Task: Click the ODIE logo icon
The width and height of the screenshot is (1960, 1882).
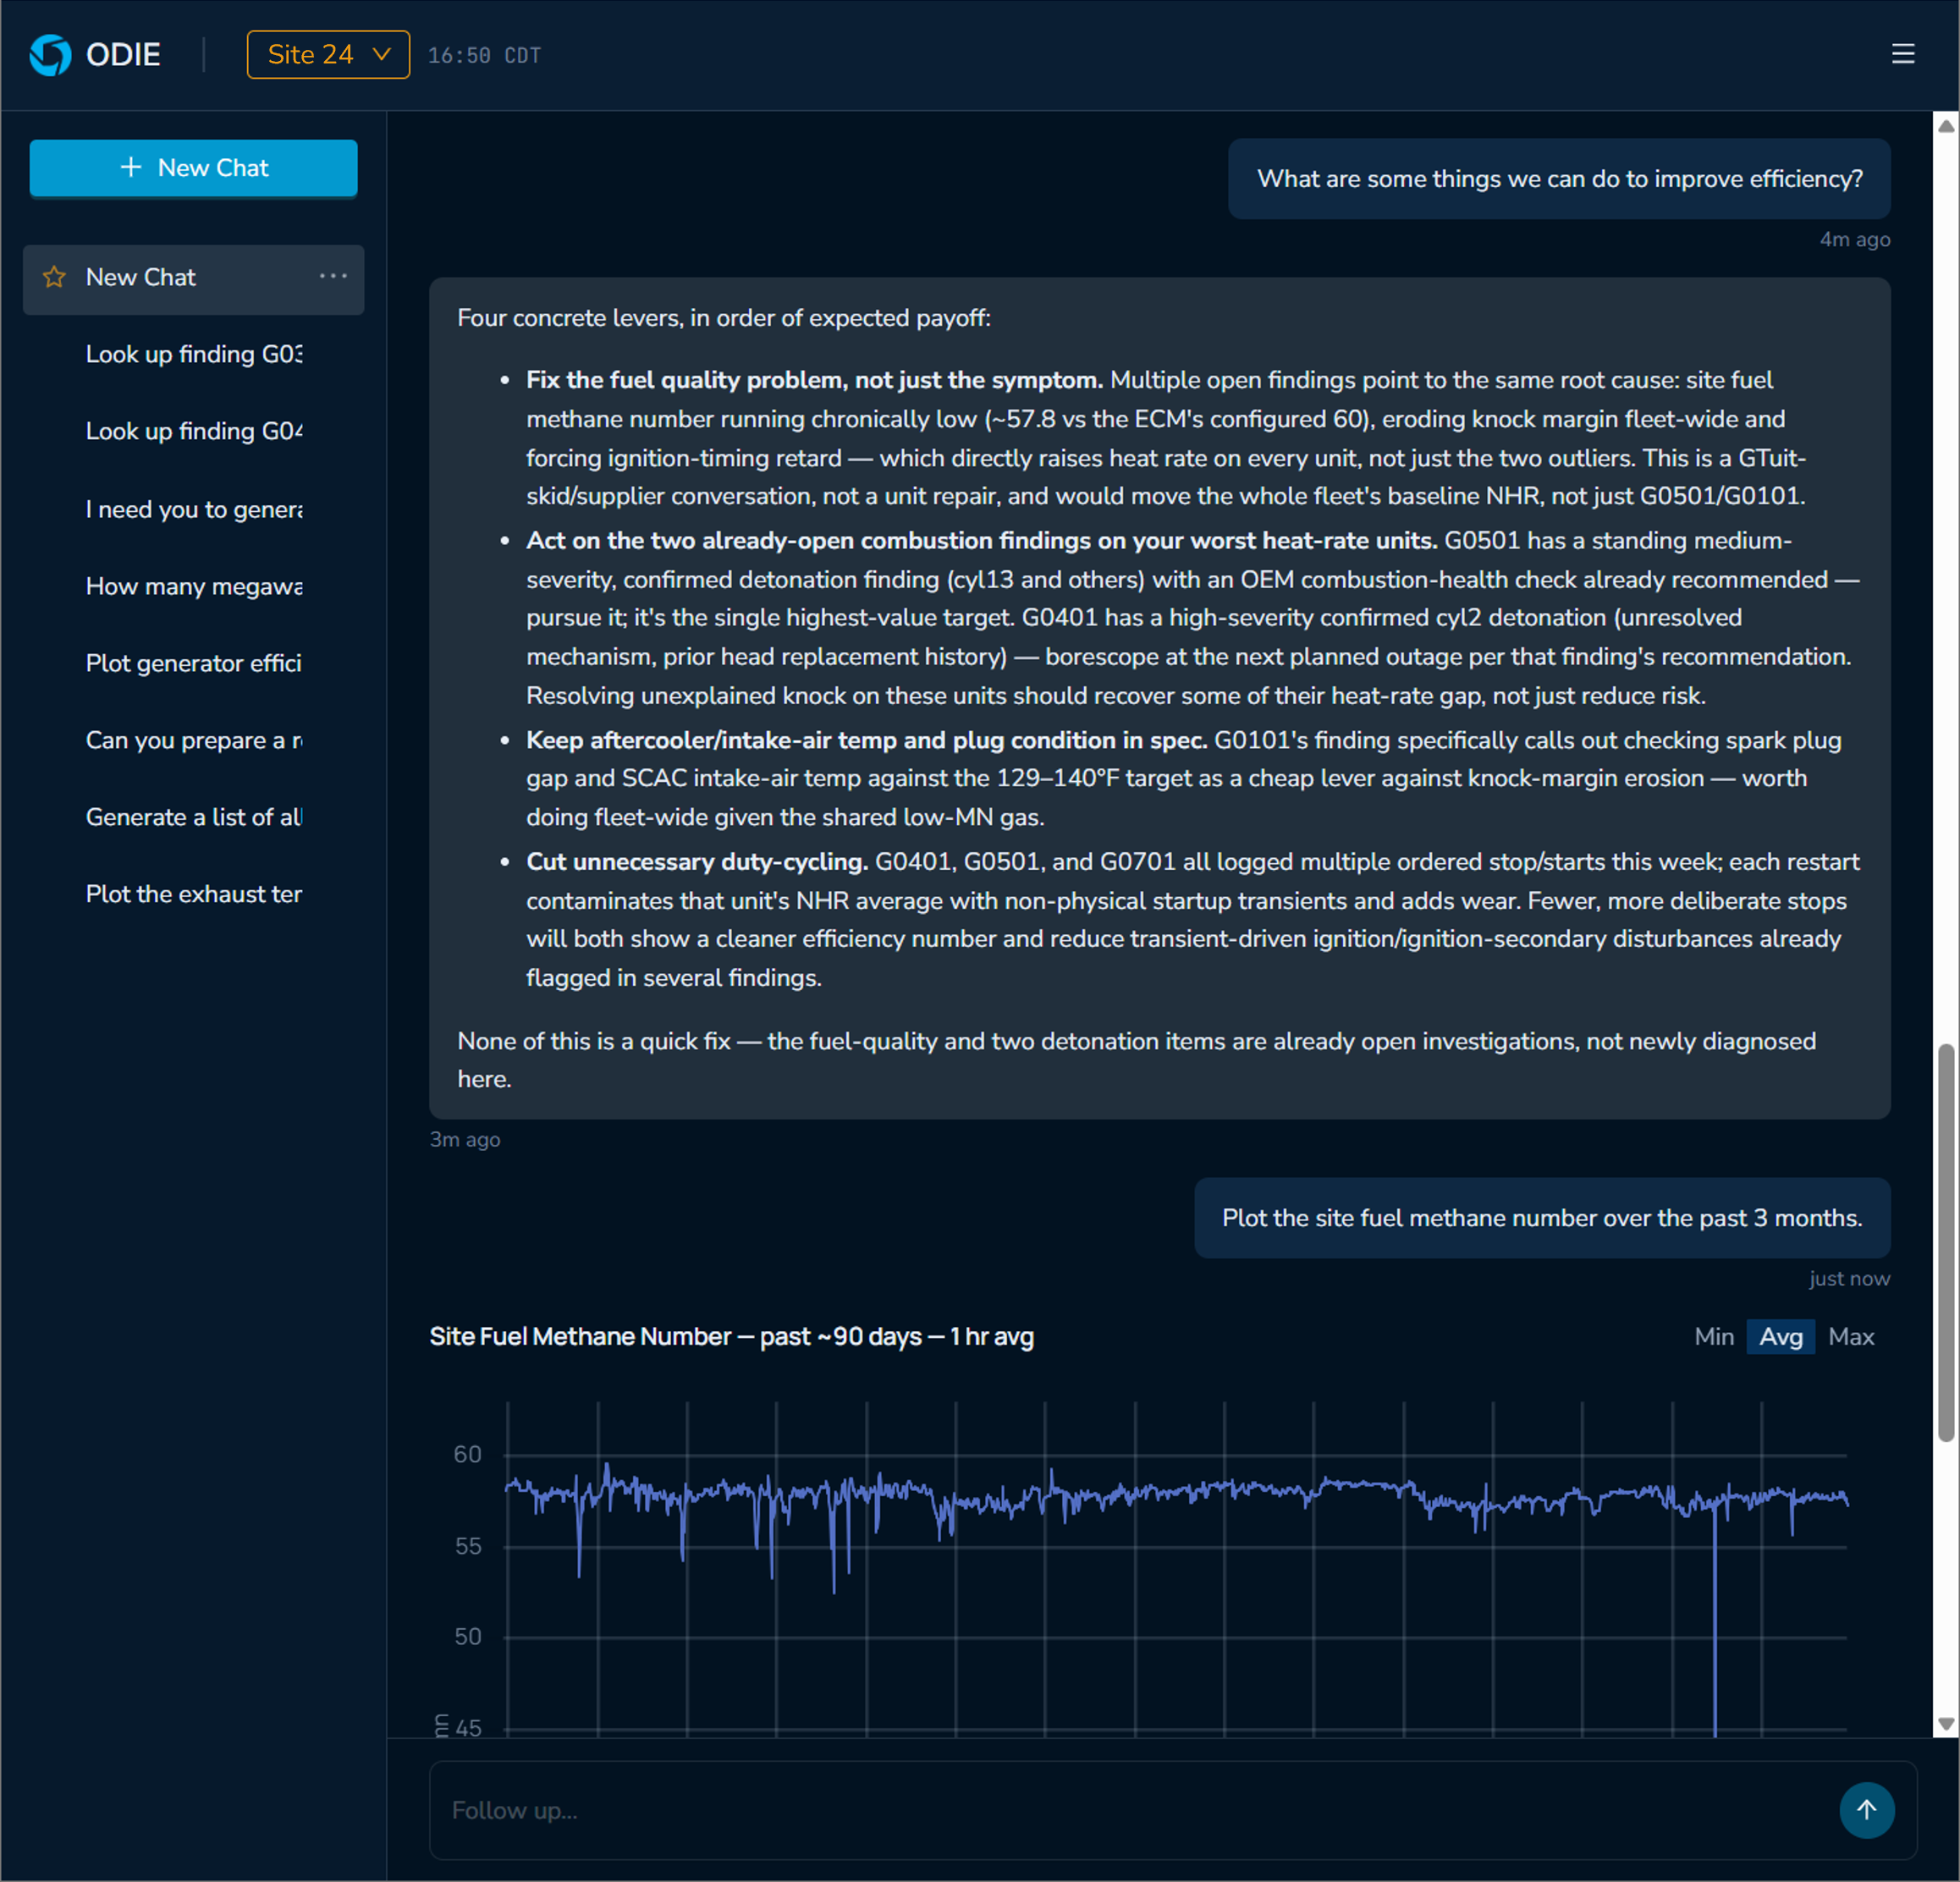Action: pyautogui.click(x=50, y=55)
